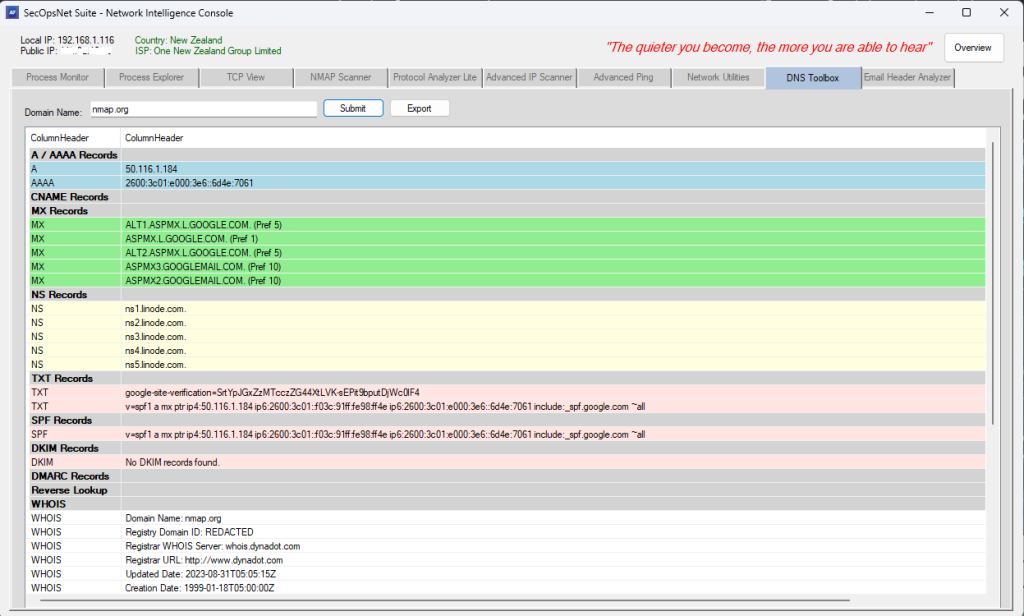Select the Email Header Analyzer tab

pyautogui.click(x=908, y=78)
